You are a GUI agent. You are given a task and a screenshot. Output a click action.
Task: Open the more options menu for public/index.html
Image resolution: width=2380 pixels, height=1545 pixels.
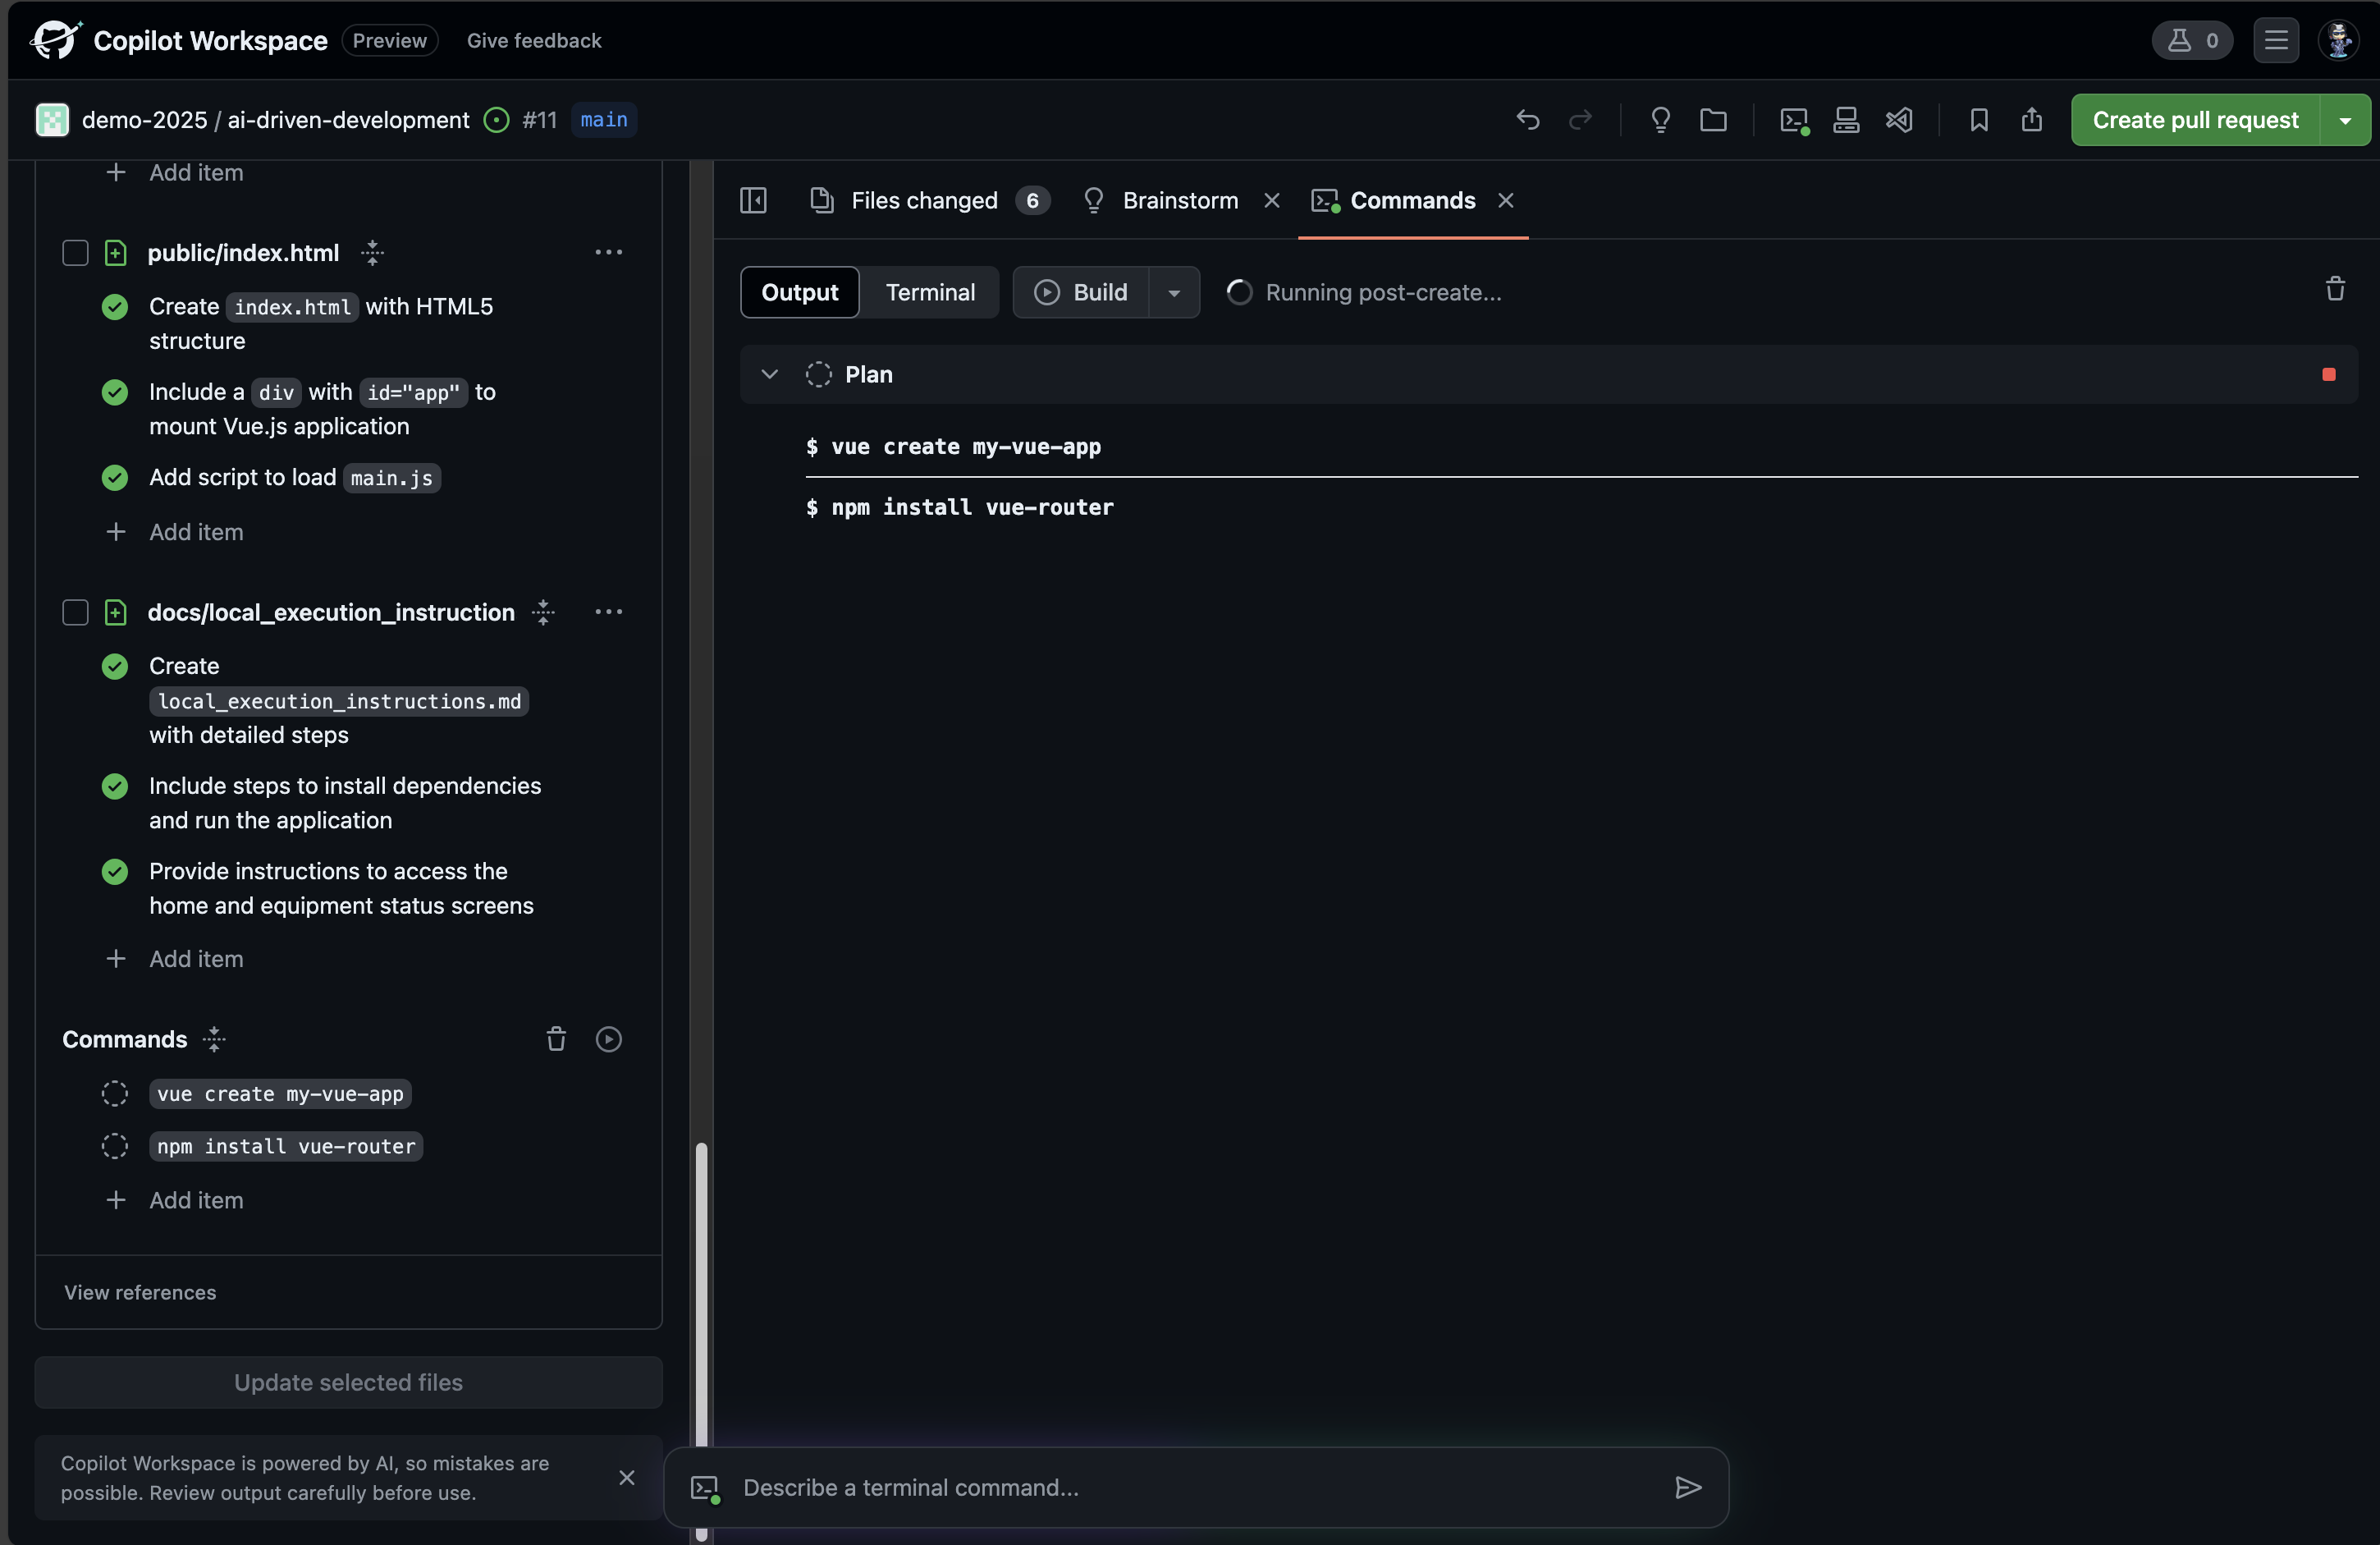(609, 253)
